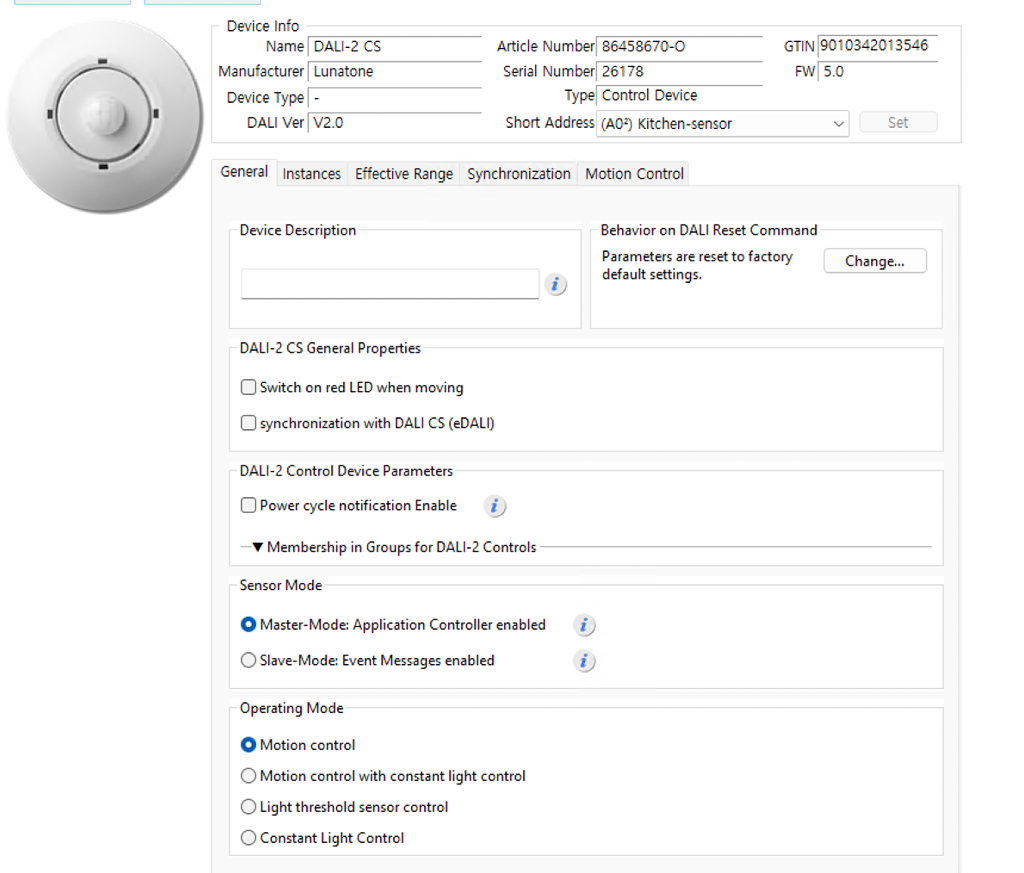Screen dimensions: 1024x873
Task: Go to the Motion Control tab
Action: (x=634, y=174)
